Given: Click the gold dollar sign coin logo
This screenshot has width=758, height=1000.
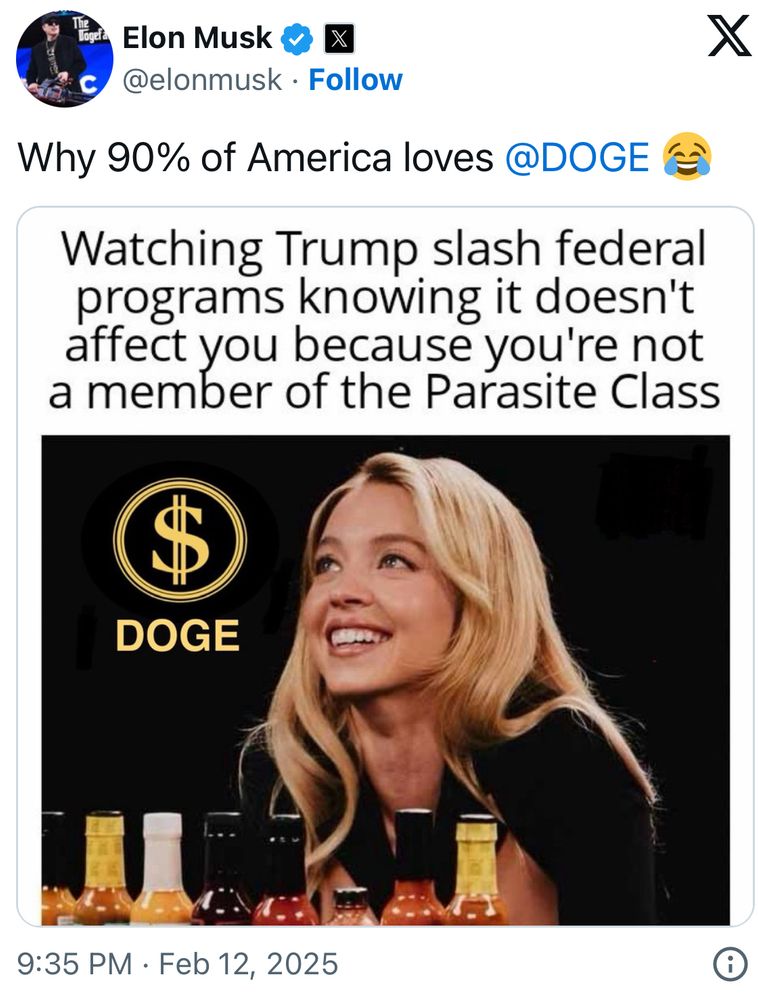Looking at the screenshot, I should [x=180, y=540].
